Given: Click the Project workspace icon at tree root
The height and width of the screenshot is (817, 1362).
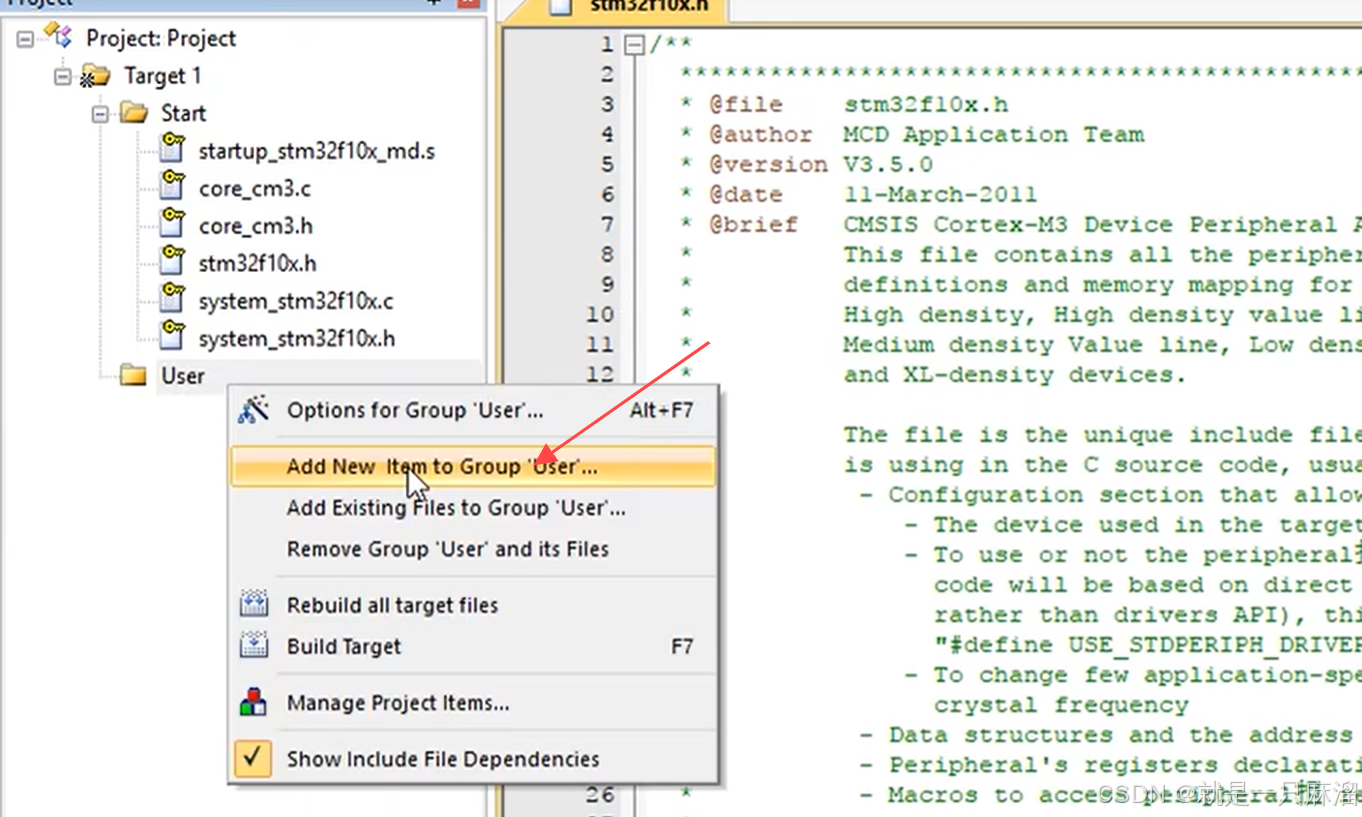Looking at the screenshot, I should [58, 37].
